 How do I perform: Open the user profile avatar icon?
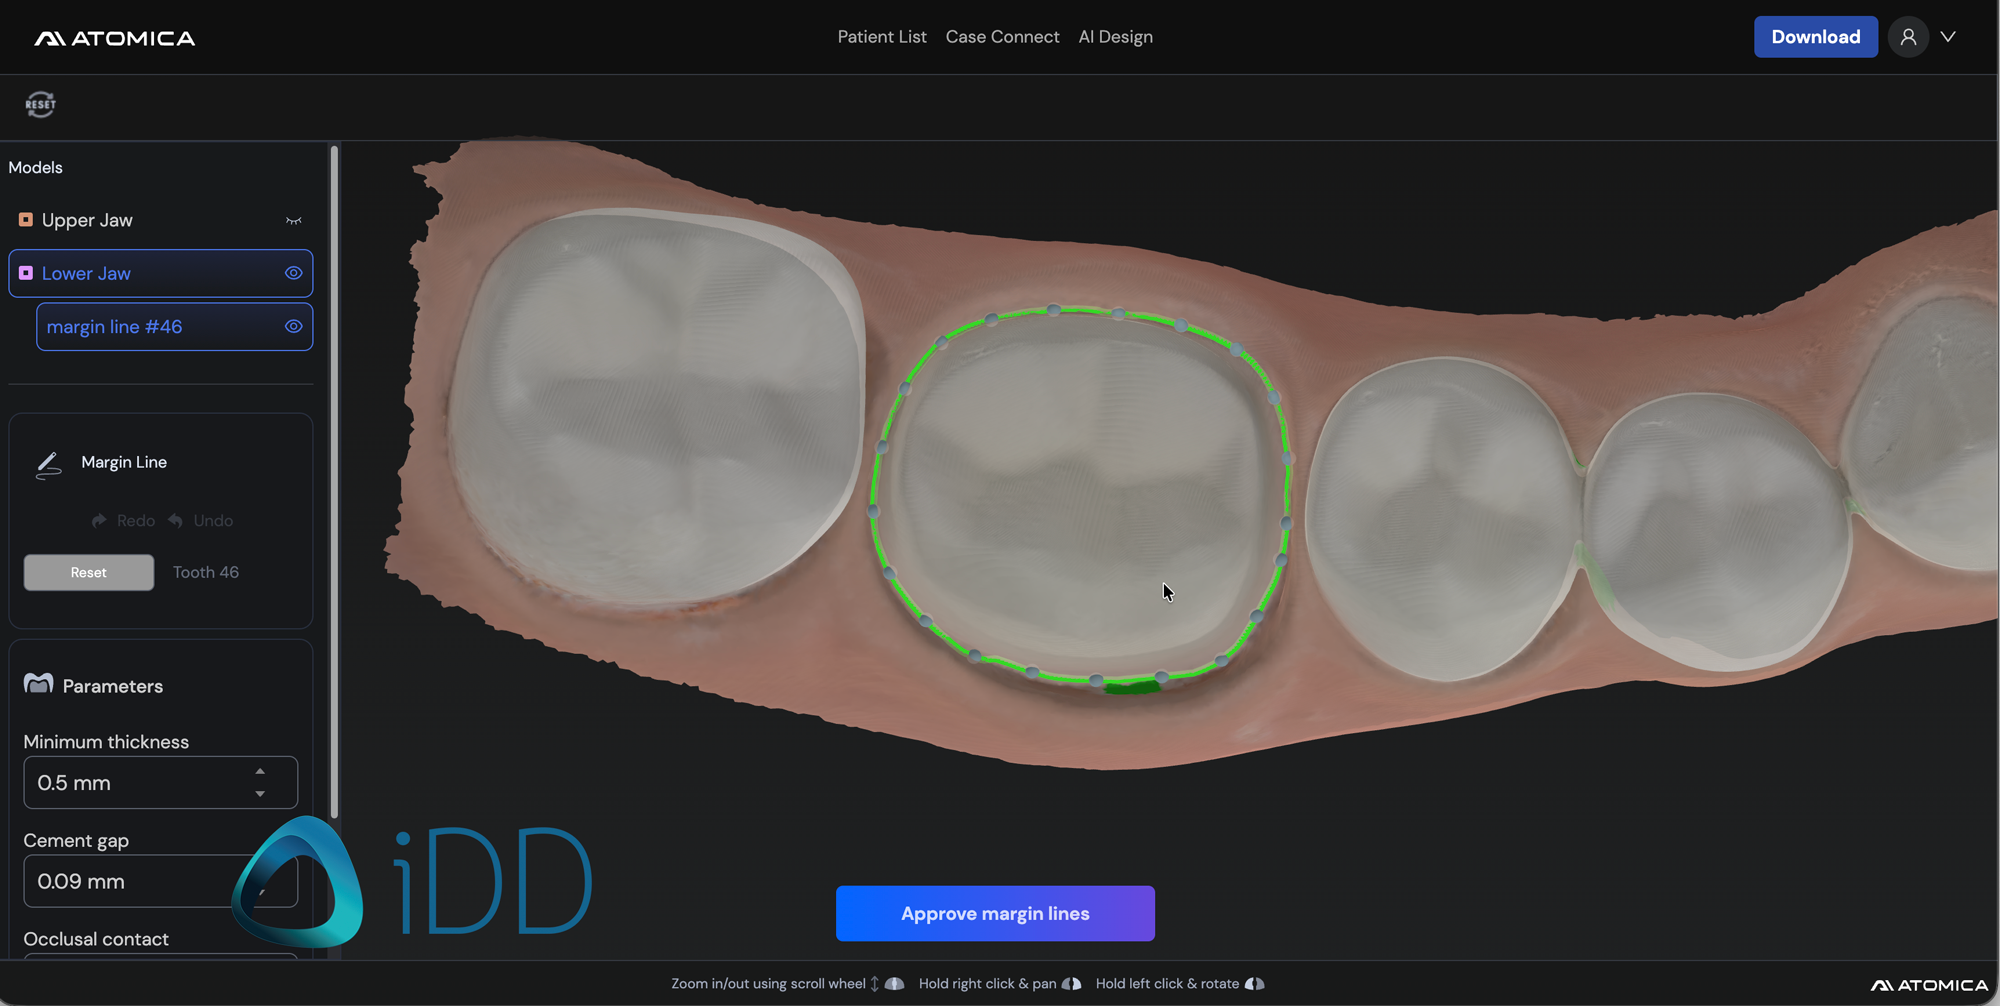(1908, 37)
